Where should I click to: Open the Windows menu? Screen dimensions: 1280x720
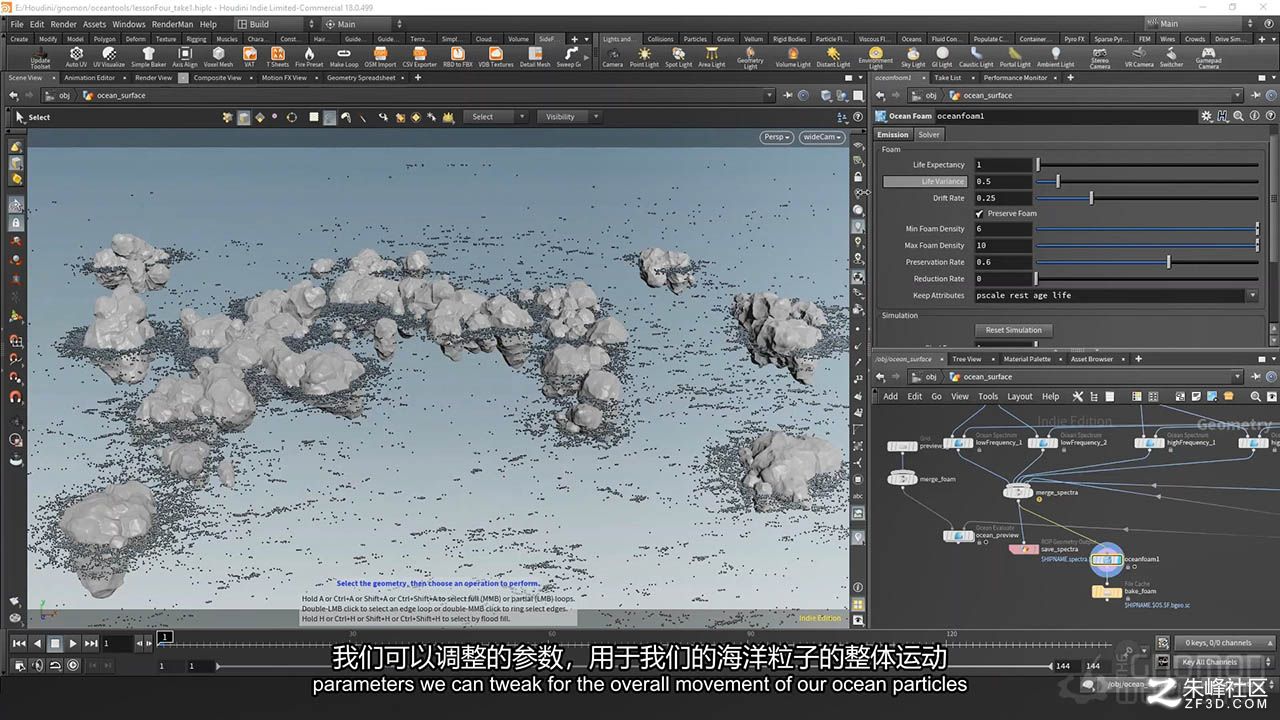[128, 24]
